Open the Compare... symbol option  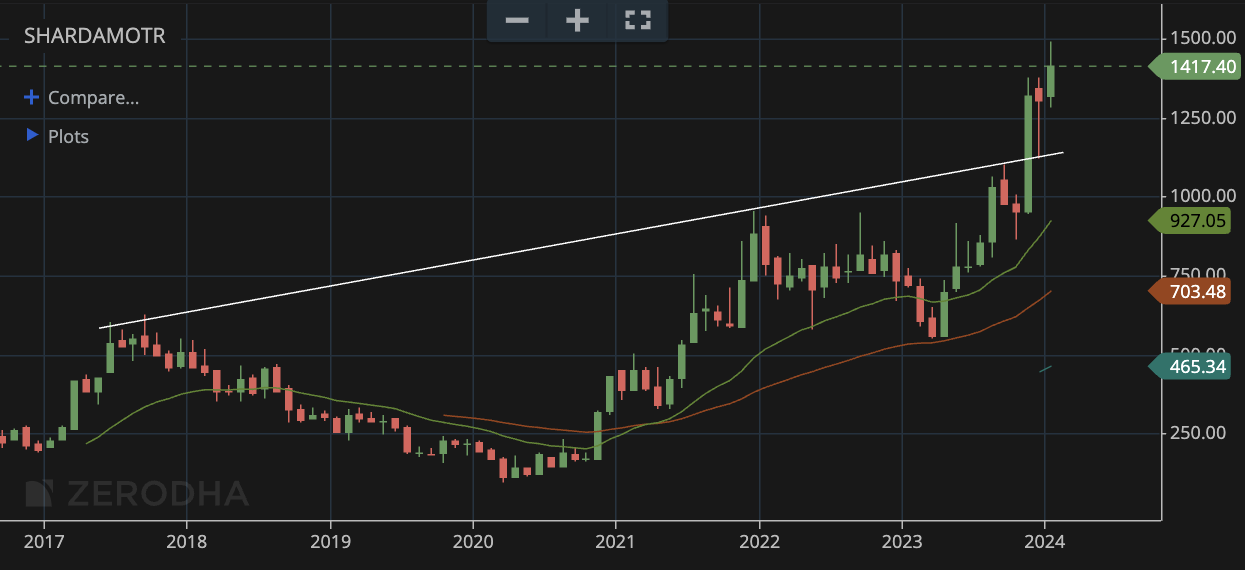pos(93,98)
